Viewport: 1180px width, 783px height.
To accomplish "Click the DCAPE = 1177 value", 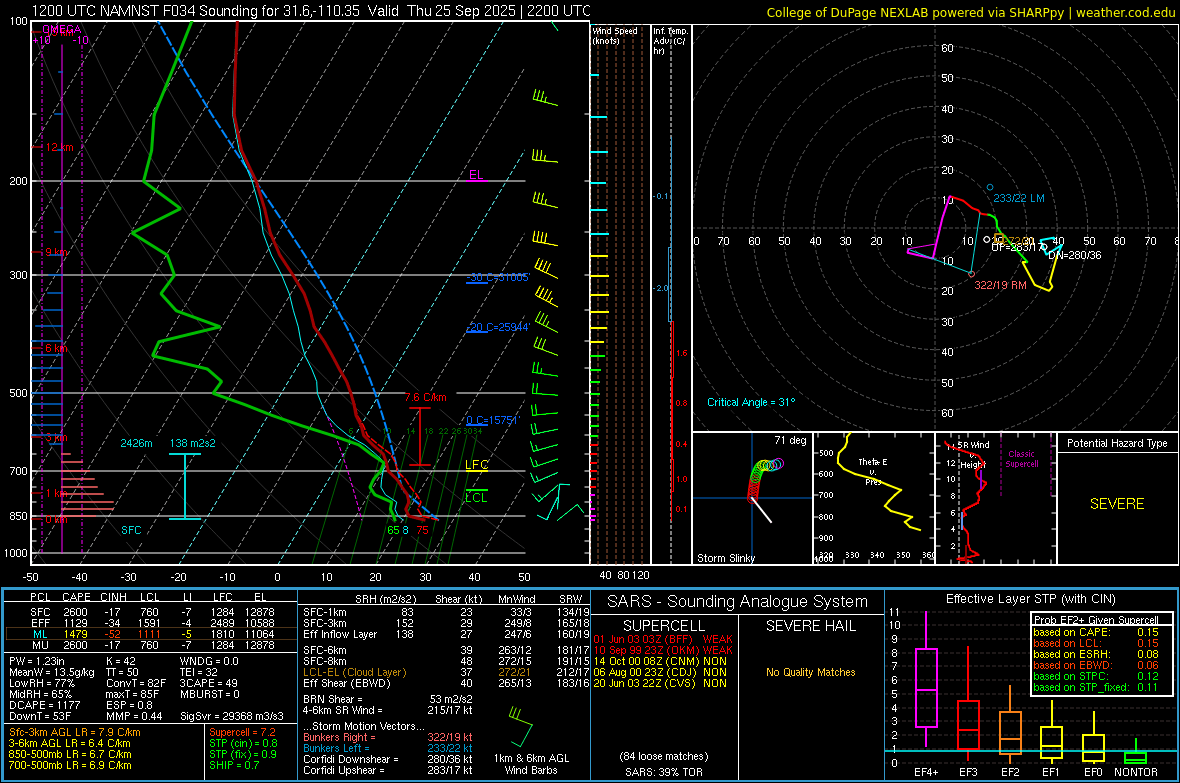I will [x=44, y=705].
